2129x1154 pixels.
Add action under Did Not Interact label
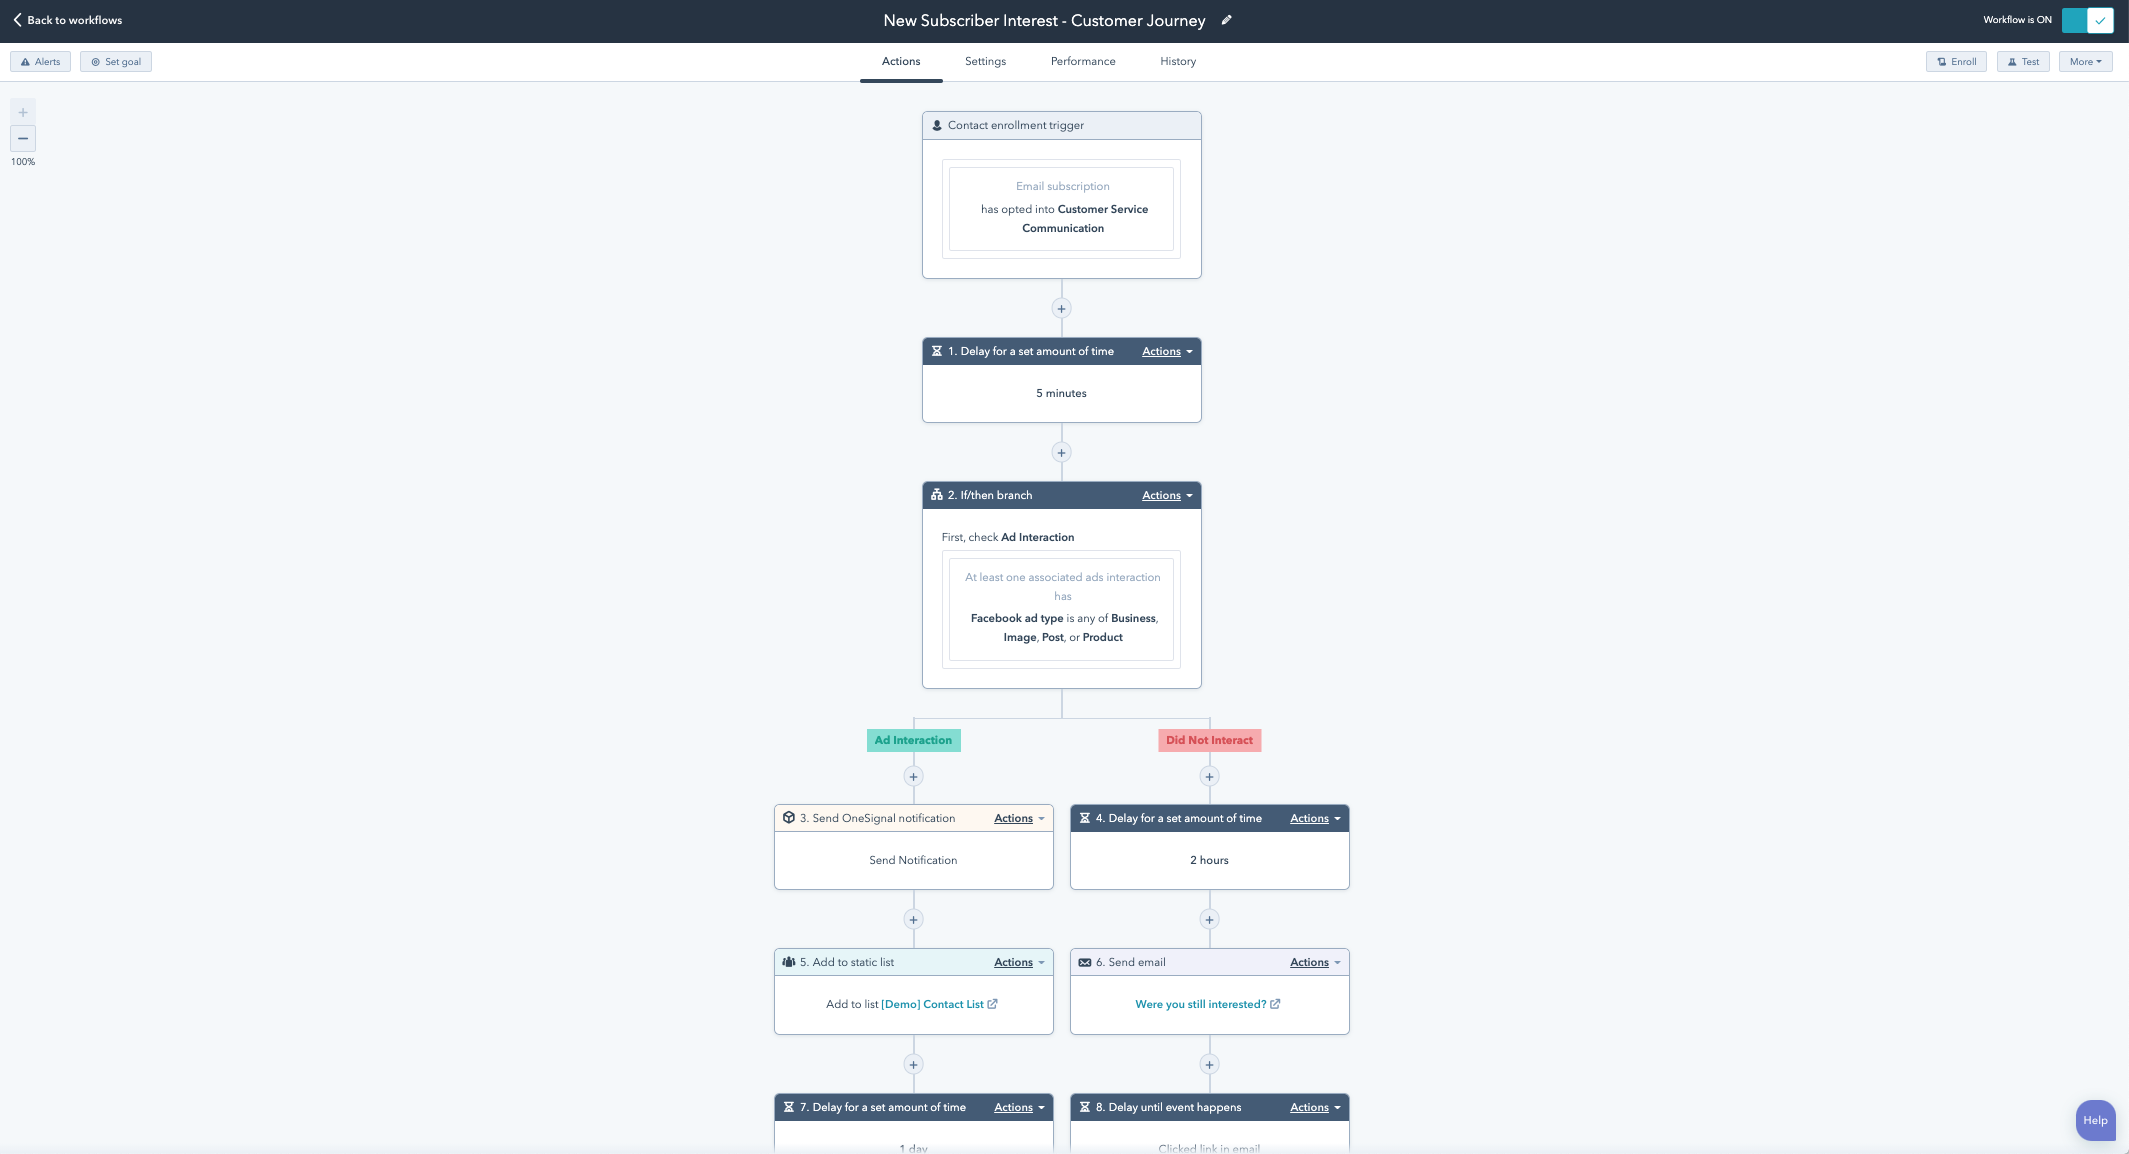pos(1209,776)
